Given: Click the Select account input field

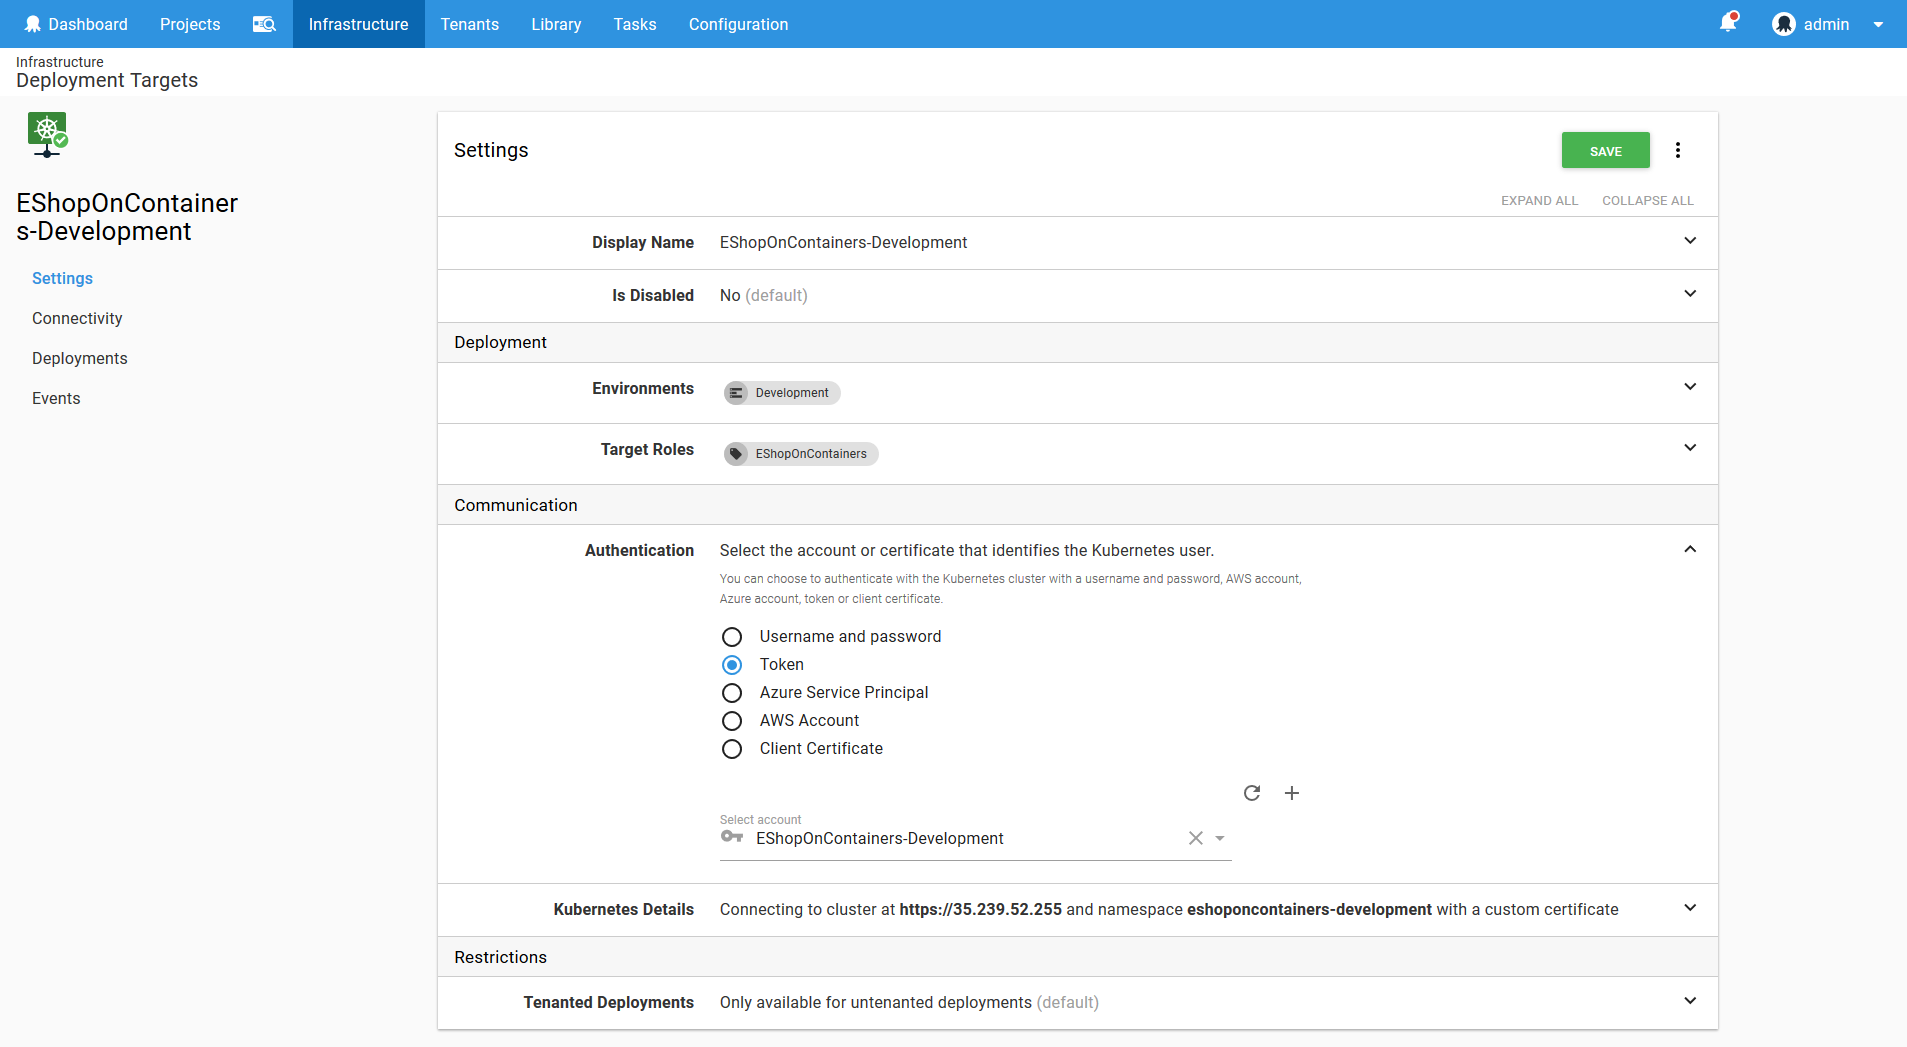Looking at the screenshot, I should [x=950, y=838].
